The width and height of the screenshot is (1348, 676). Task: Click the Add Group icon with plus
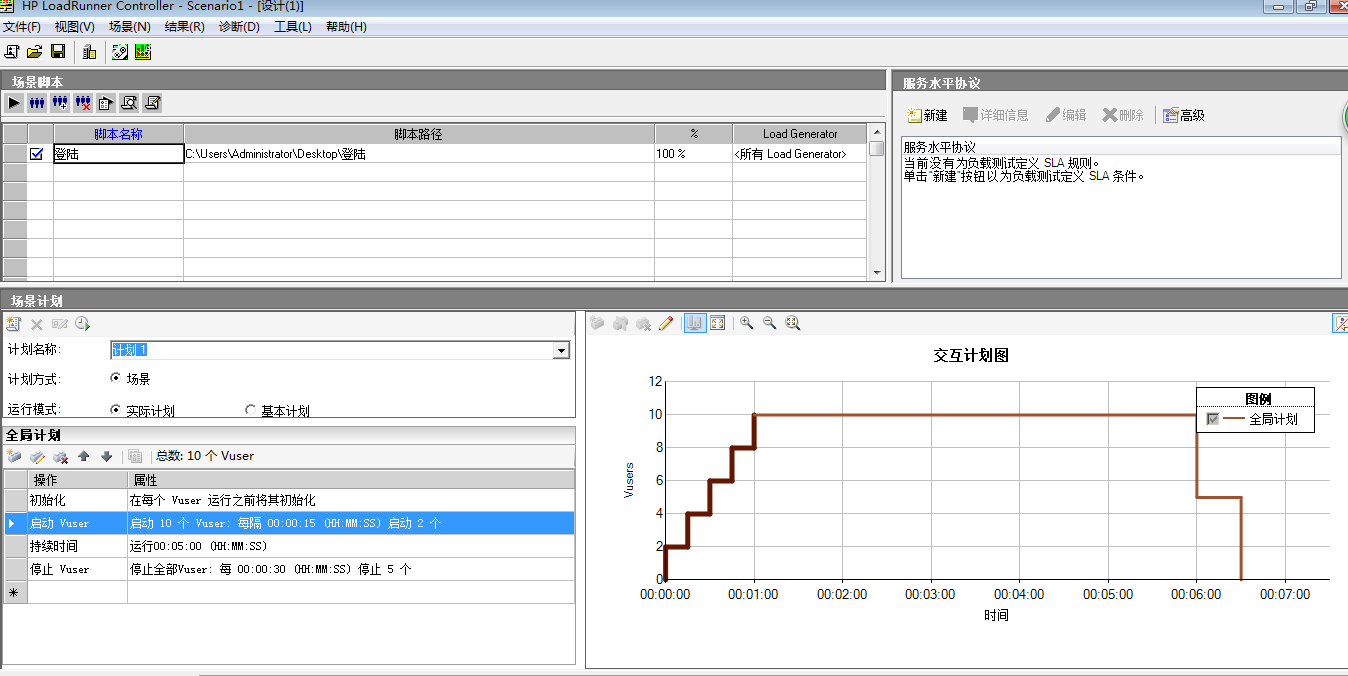tap(60, 102)
